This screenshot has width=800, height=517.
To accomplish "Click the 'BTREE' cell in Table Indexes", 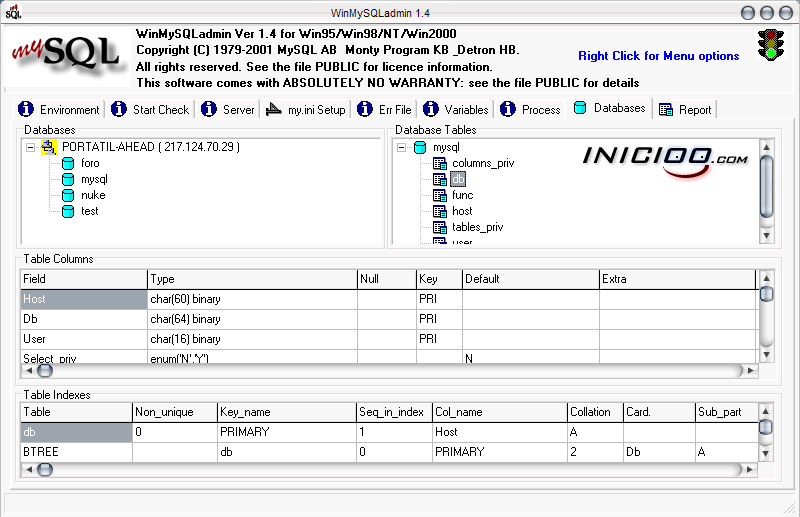I will tap(77, 452).
